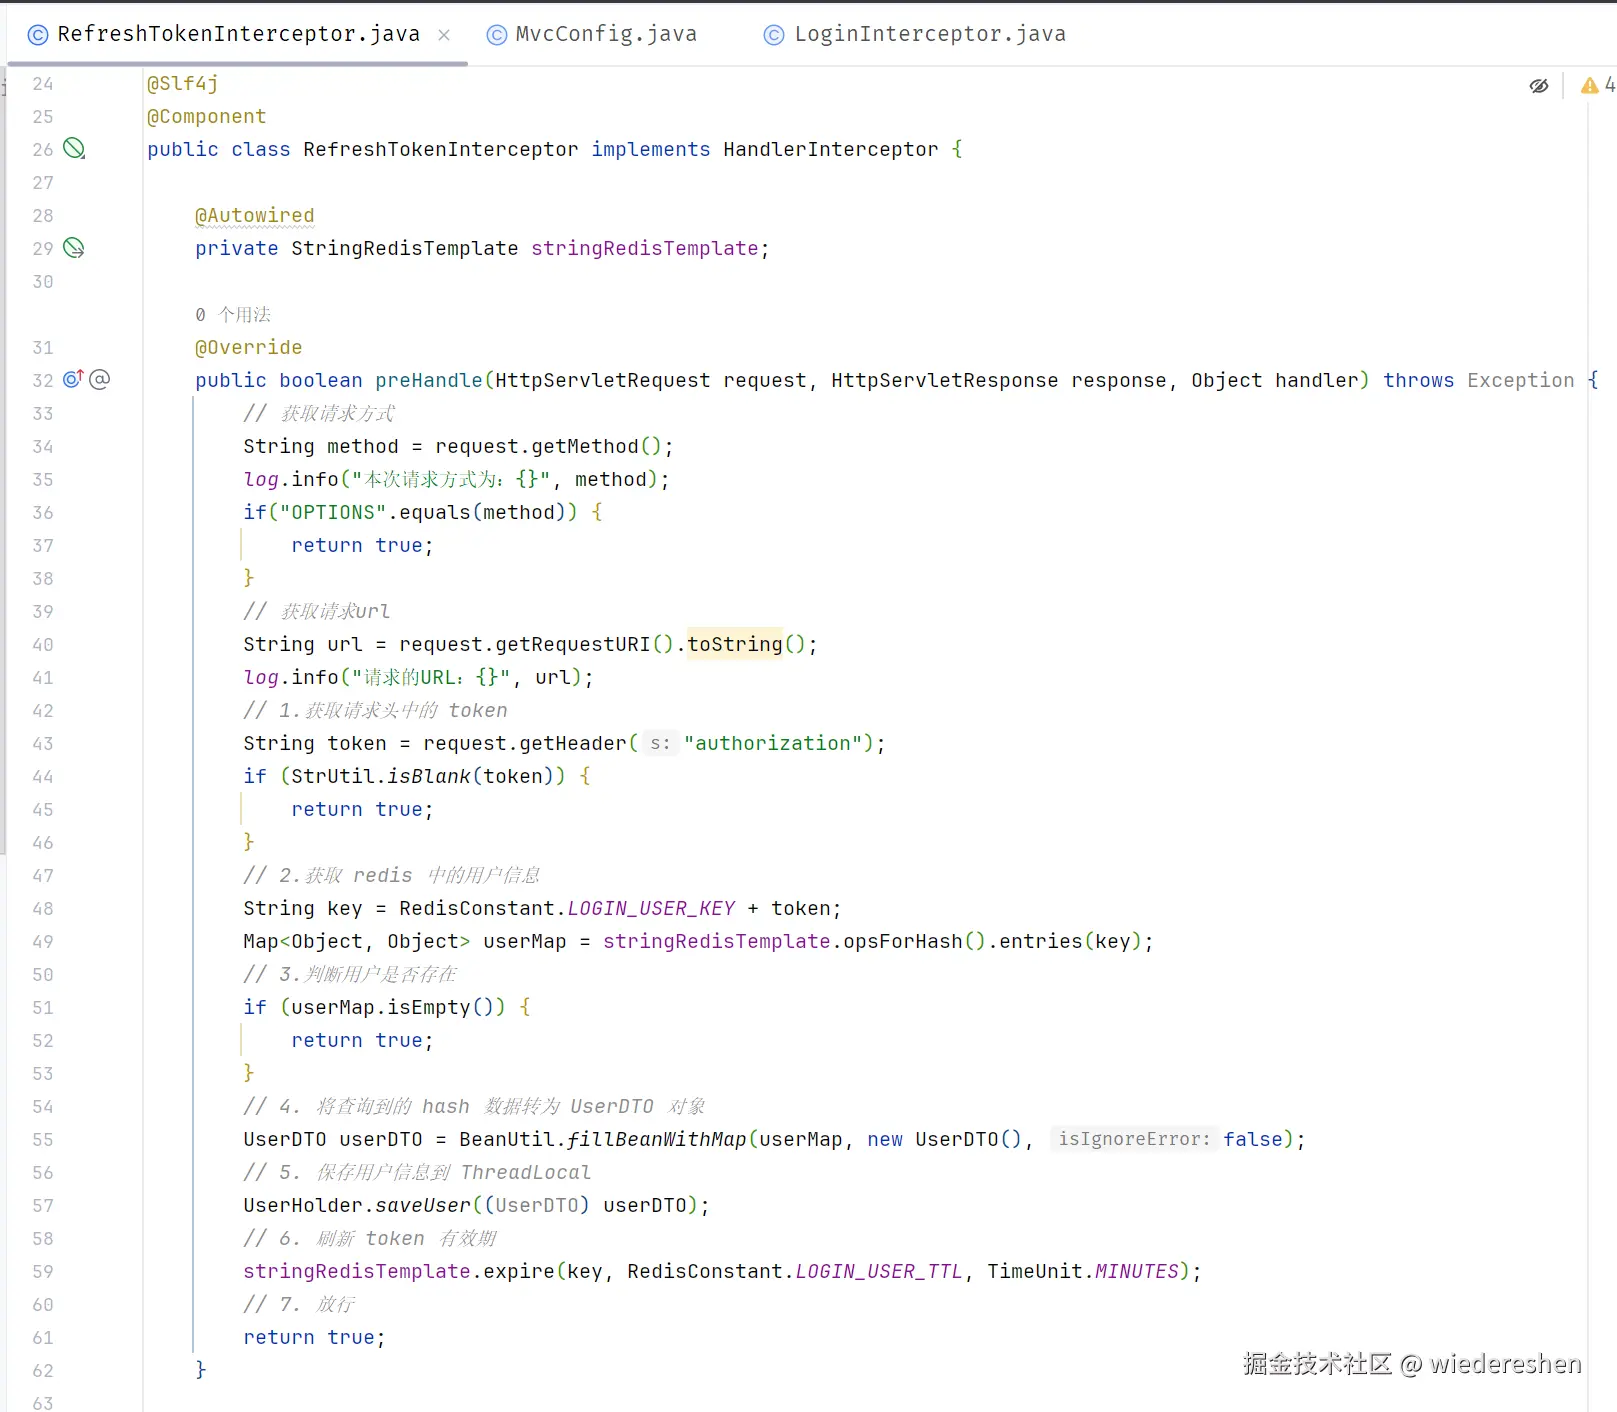Click the getMethod call
This screenshot has height=1412, width=1617.
point(585,446)
